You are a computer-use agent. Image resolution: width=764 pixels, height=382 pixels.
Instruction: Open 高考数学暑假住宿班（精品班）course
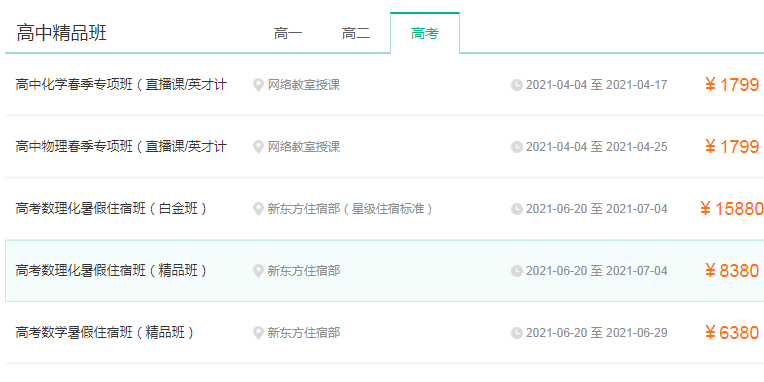tap(105, 333)
